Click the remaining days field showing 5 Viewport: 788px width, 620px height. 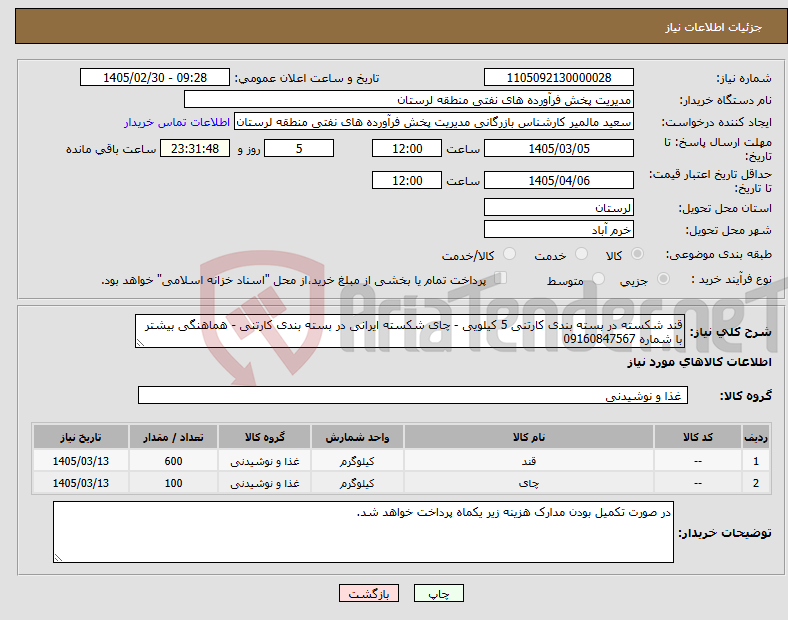[x=299, y=149]
